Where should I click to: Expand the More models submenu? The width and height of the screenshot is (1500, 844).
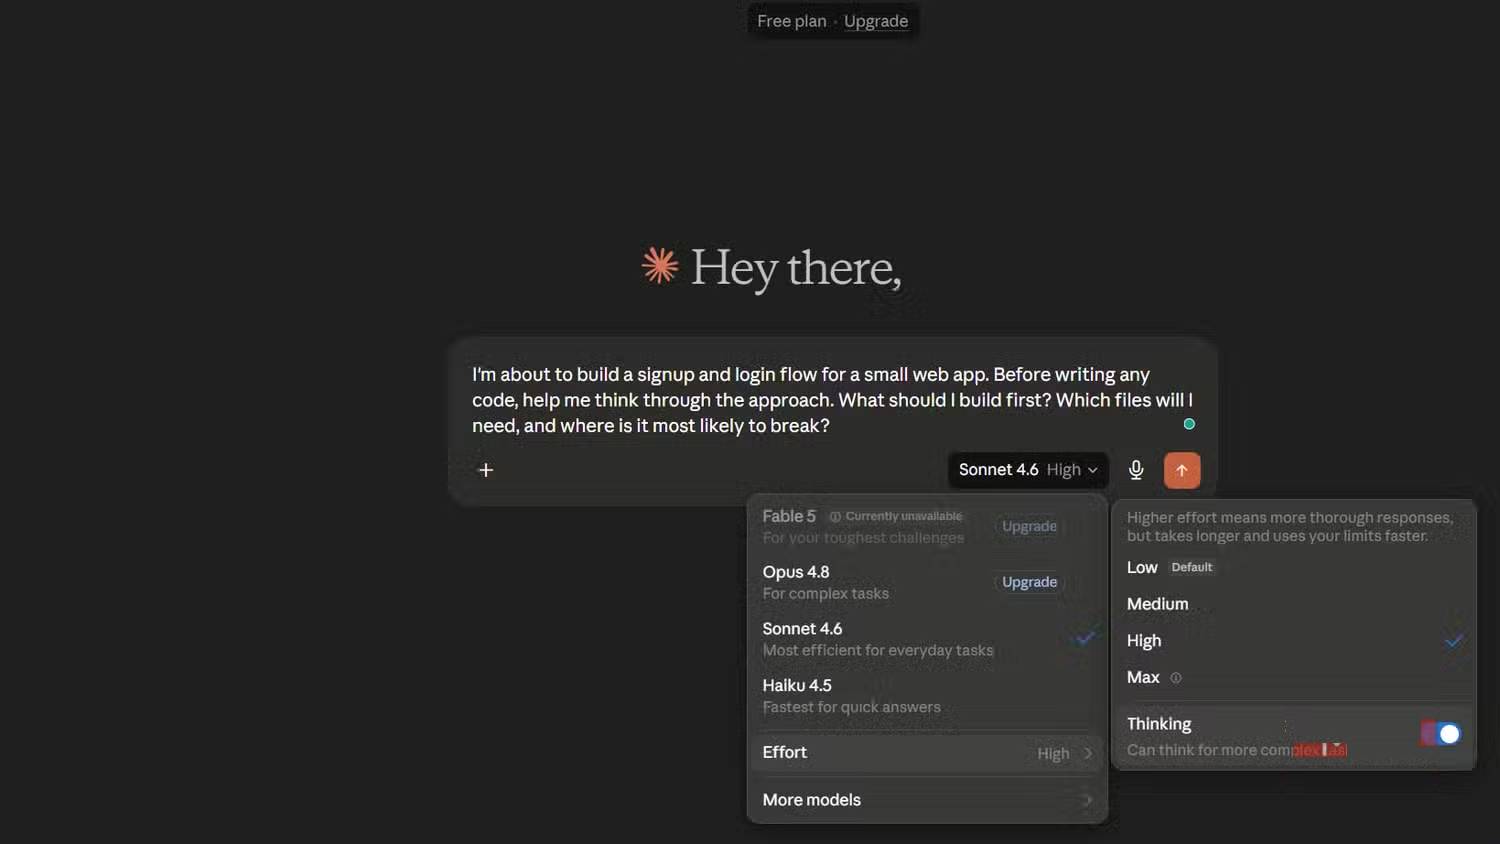click(x=927, y=800)
